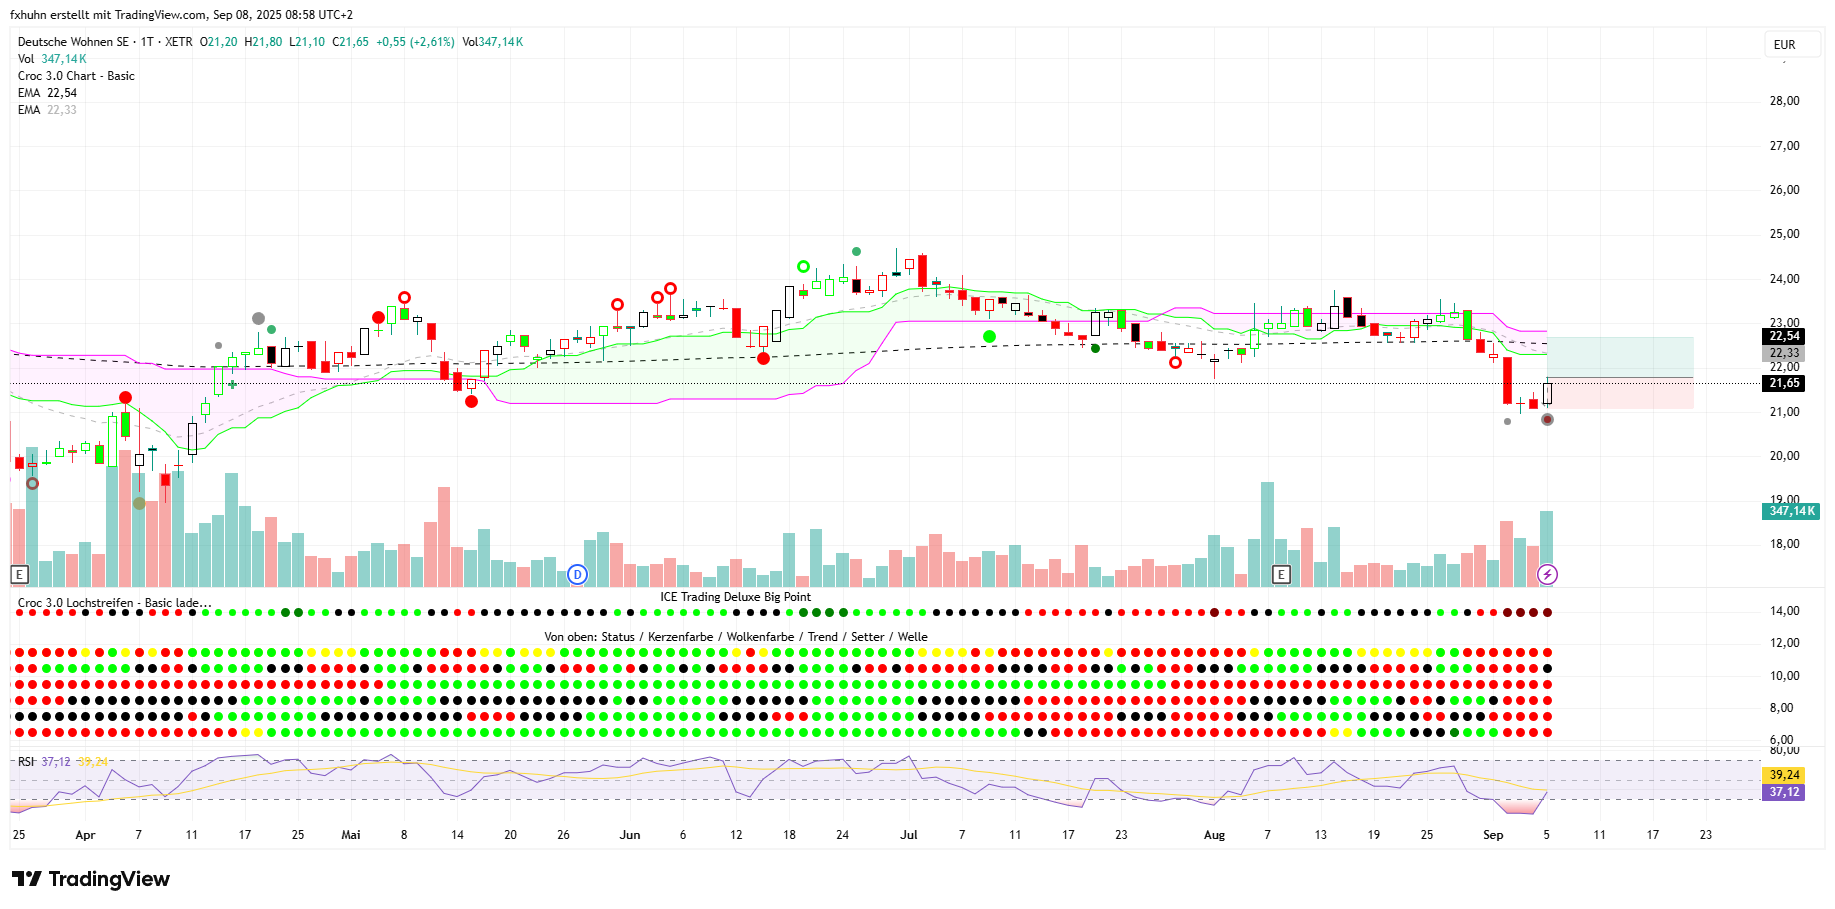
Task: Click the green profit target zone
Action: click(1620, 357)
